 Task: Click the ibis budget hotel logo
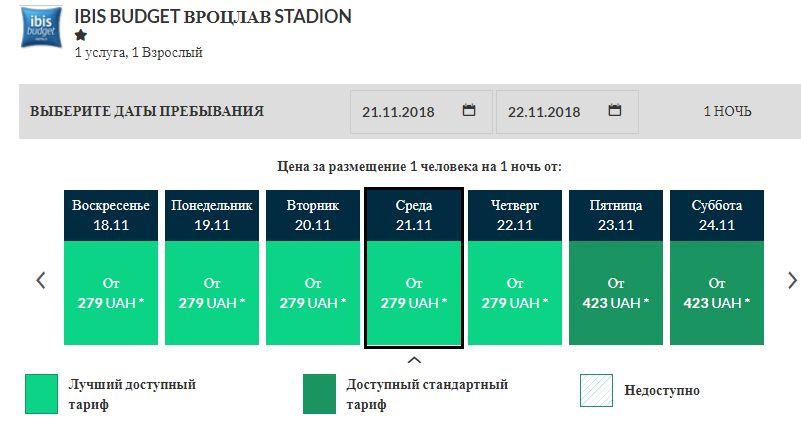click(x=41, y=29)
